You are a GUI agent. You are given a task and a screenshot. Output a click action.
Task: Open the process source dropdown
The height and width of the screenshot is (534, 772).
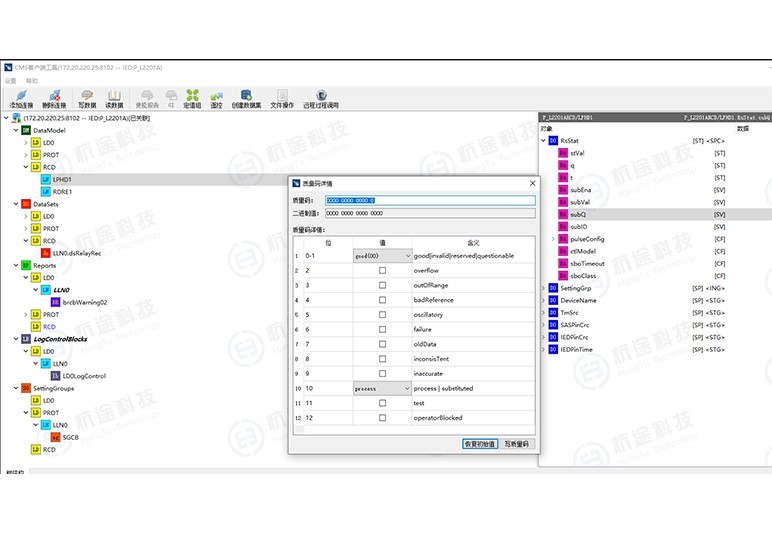pyautogui.click(x=382, y=387)
